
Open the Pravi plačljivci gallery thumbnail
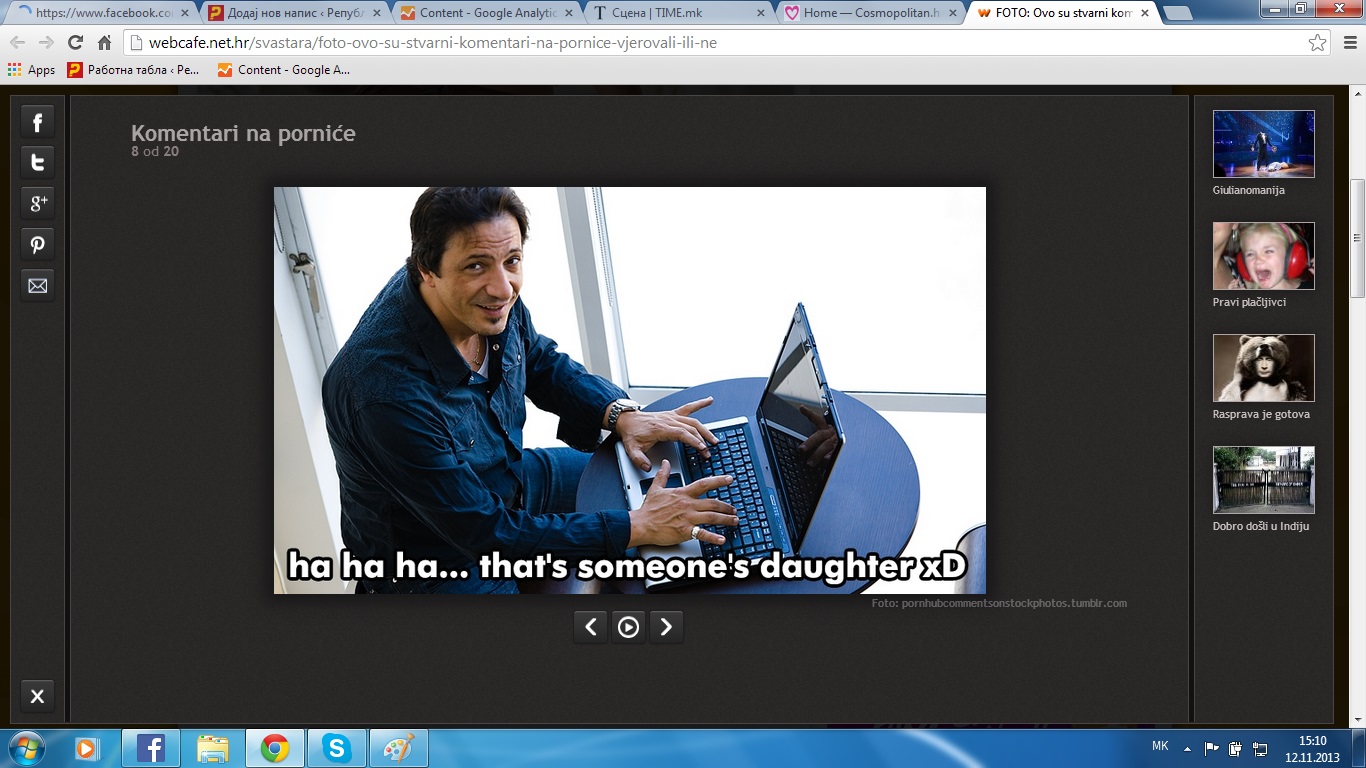click(x=1263, y=256)
